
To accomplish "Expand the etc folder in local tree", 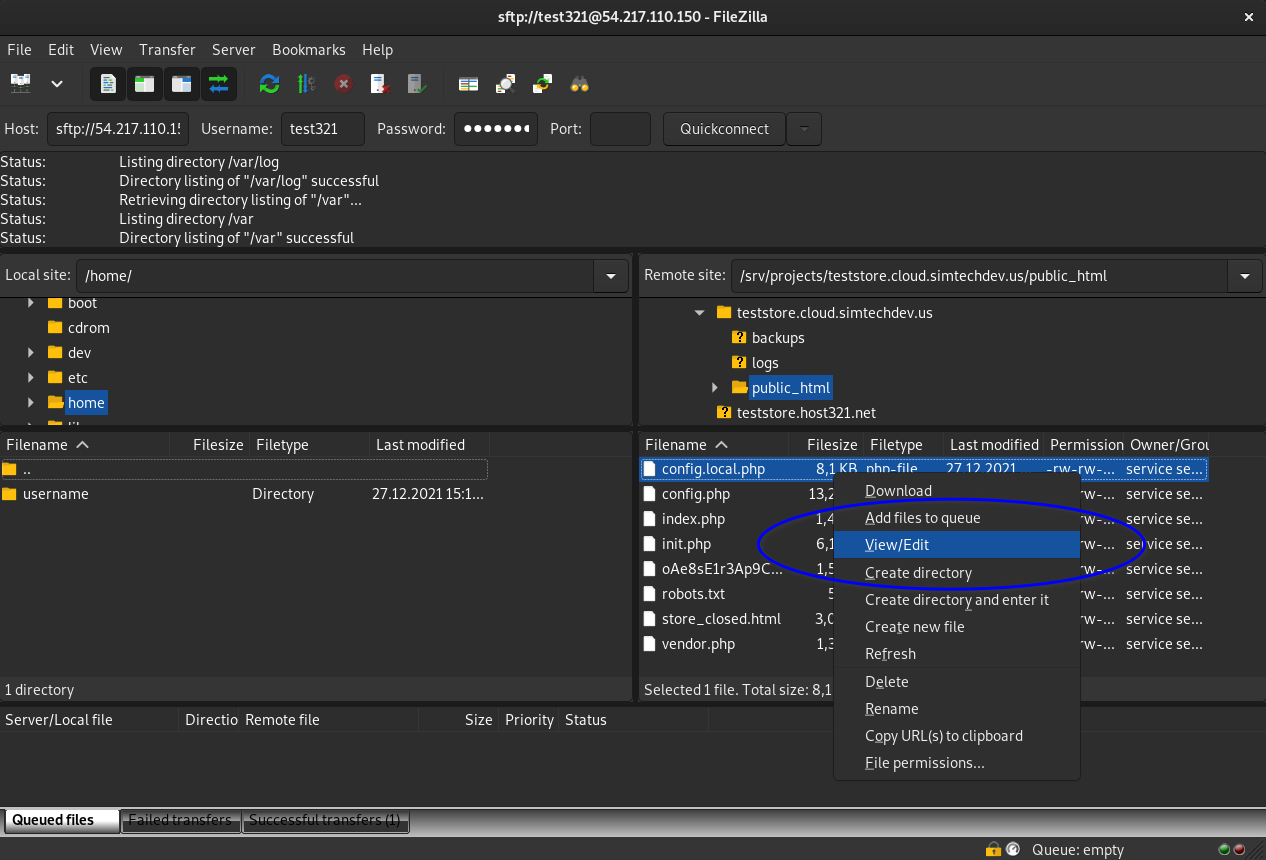I will 31,378.
